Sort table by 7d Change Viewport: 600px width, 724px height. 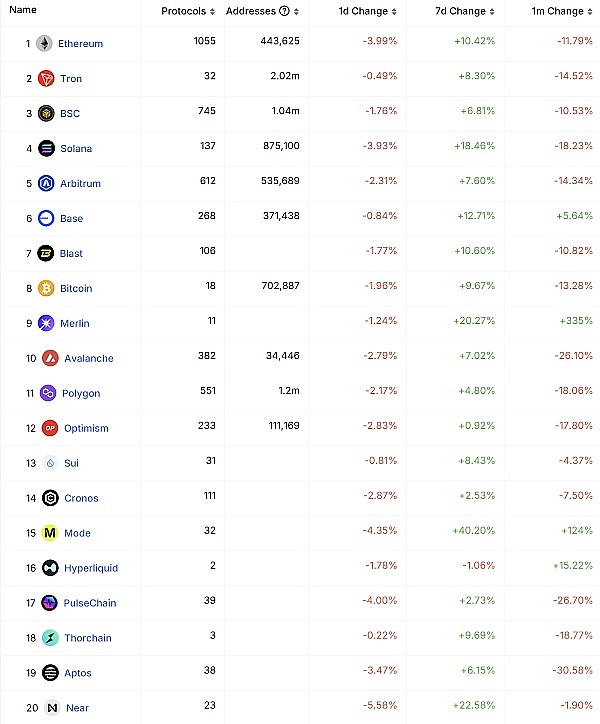[495, 12]
